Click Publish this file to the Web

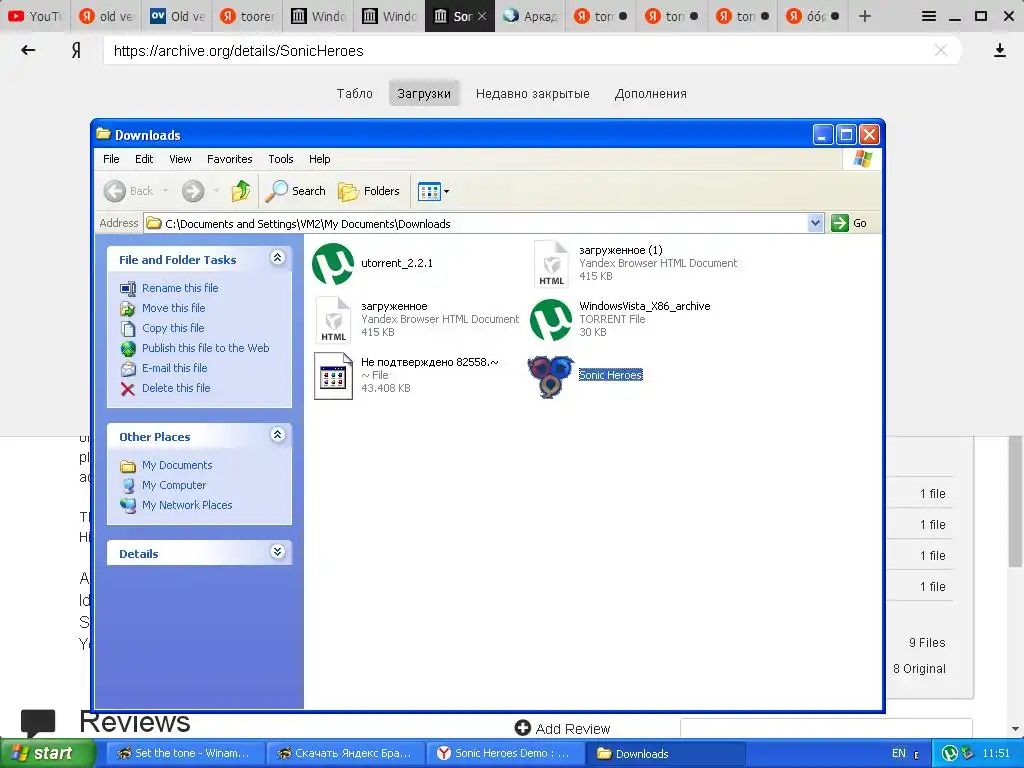point(205,348)
